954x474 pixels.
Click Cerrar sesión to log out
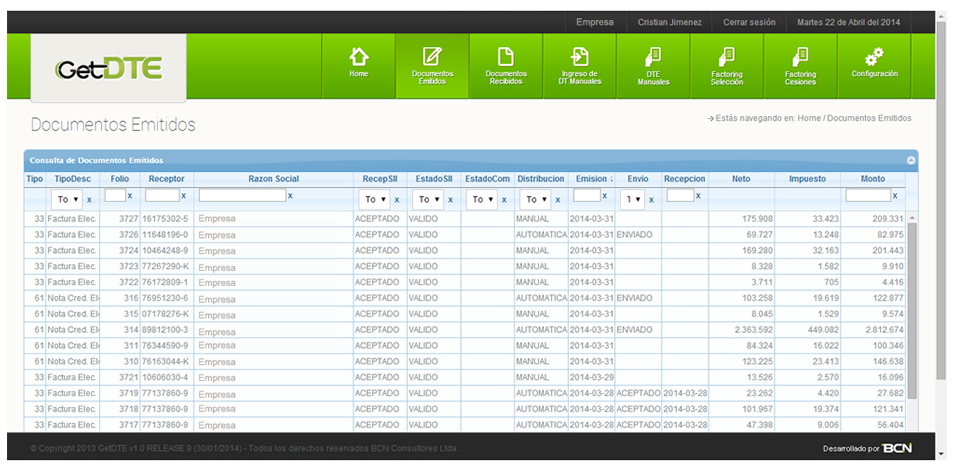coord(750,22)
